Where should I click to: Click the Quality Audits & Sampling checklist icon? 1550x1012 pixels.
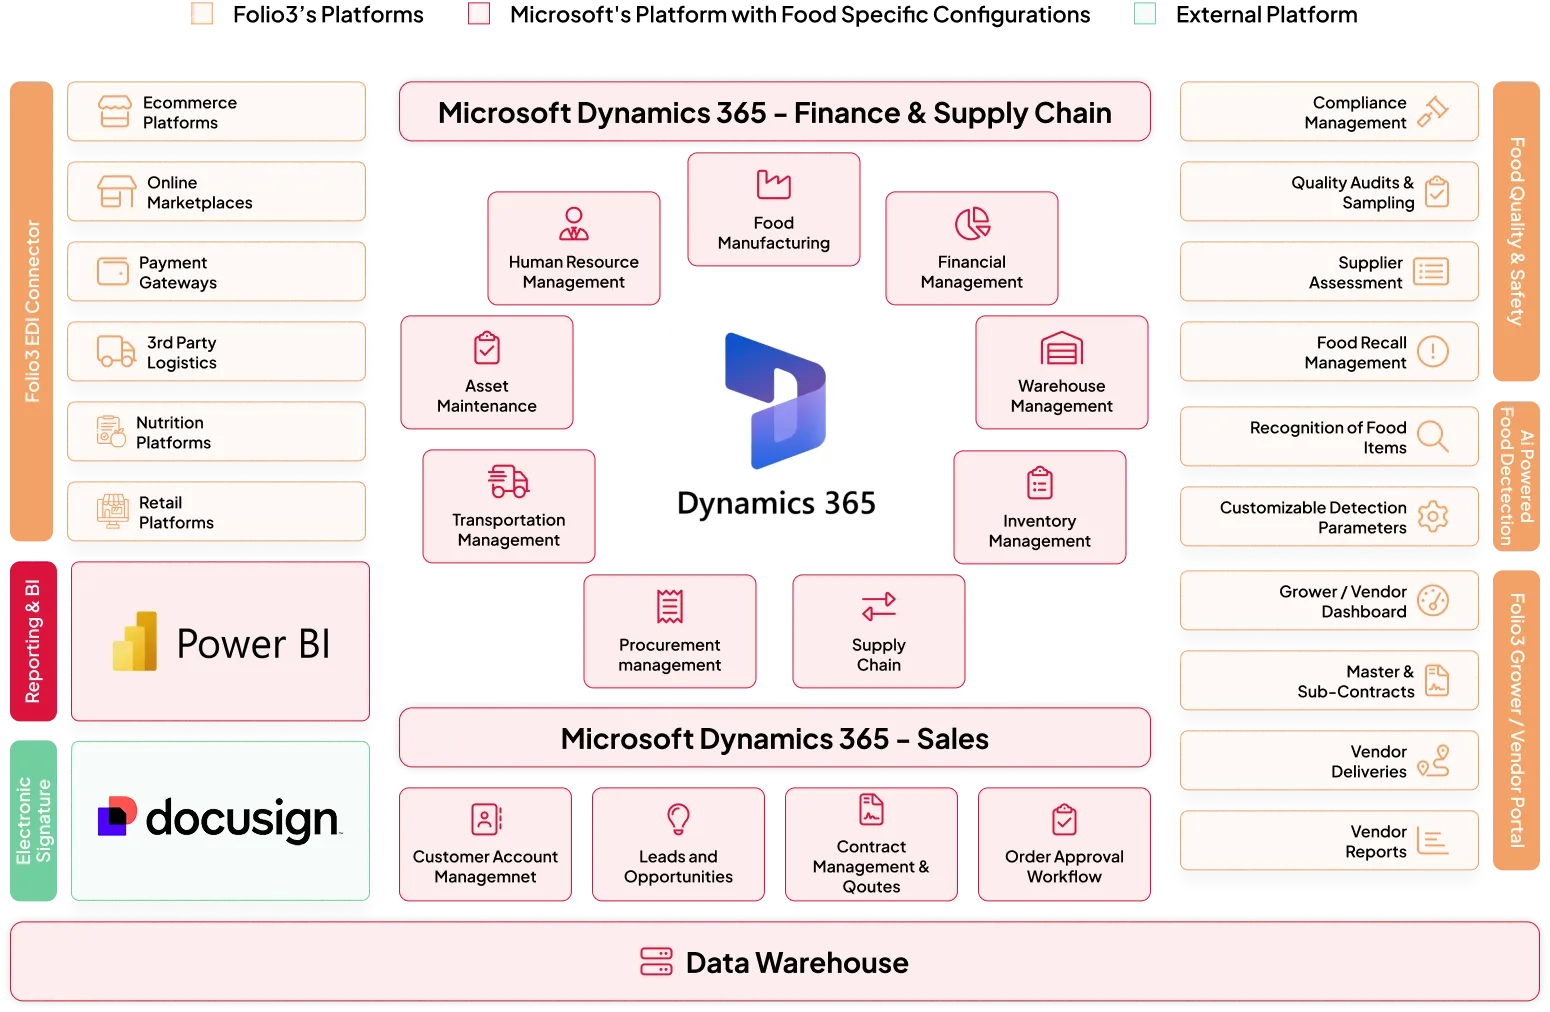coord(1437,191)
